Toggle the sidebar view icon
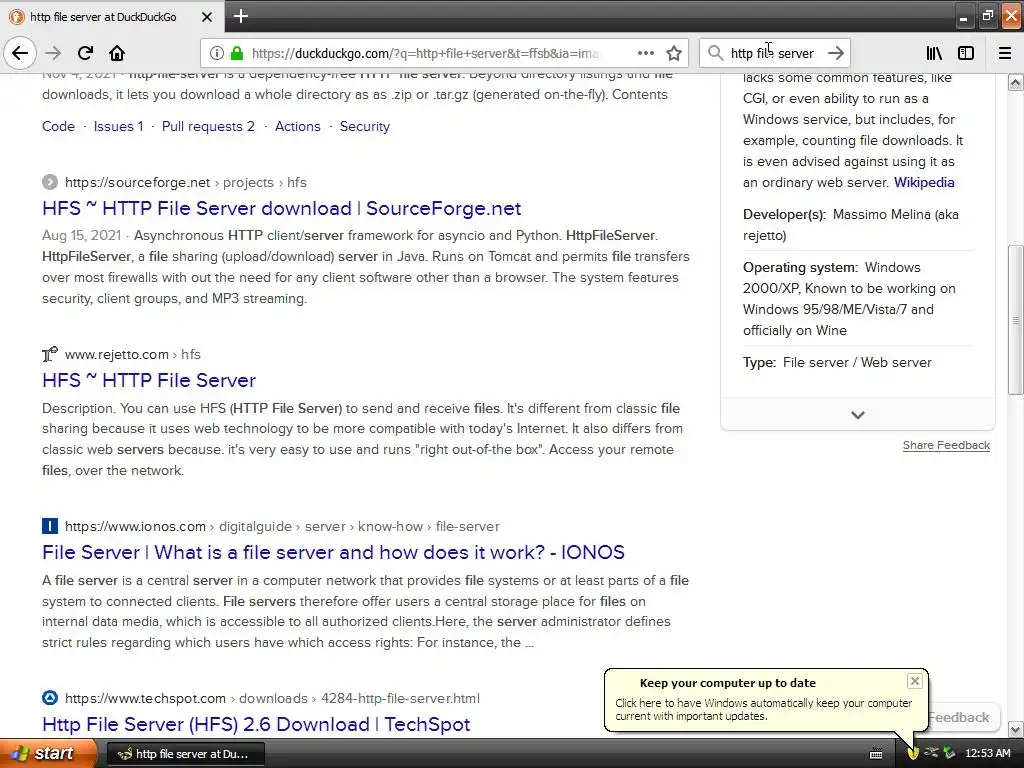Viewport: 1024px width, 768px height. tap(966, 53)
